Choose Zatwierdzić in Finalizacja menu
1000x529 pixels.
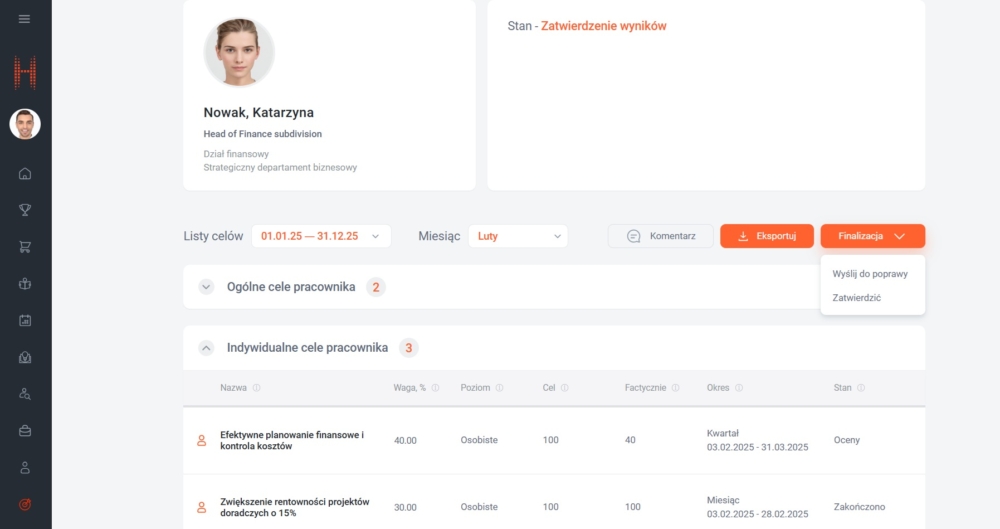pyautogui.click(x=856, y=298)
